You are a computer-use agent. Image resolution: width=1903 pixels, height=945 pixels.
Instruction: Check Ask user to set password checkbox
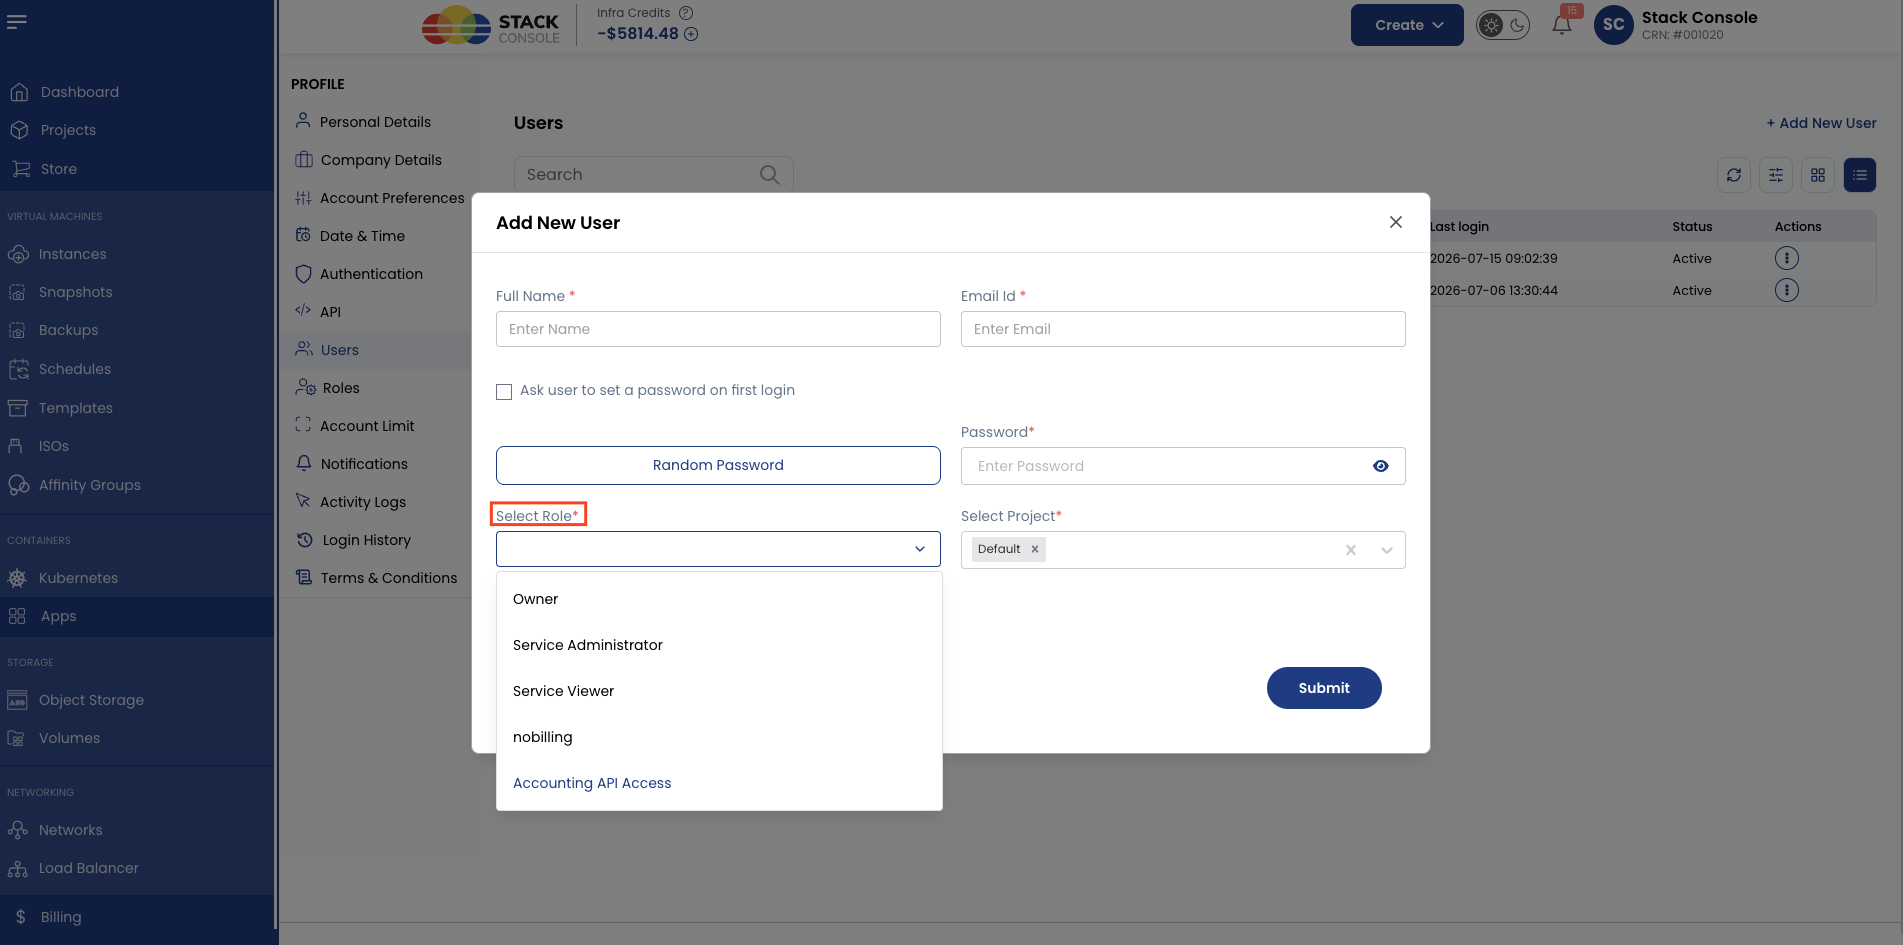(x=504, y=391)
